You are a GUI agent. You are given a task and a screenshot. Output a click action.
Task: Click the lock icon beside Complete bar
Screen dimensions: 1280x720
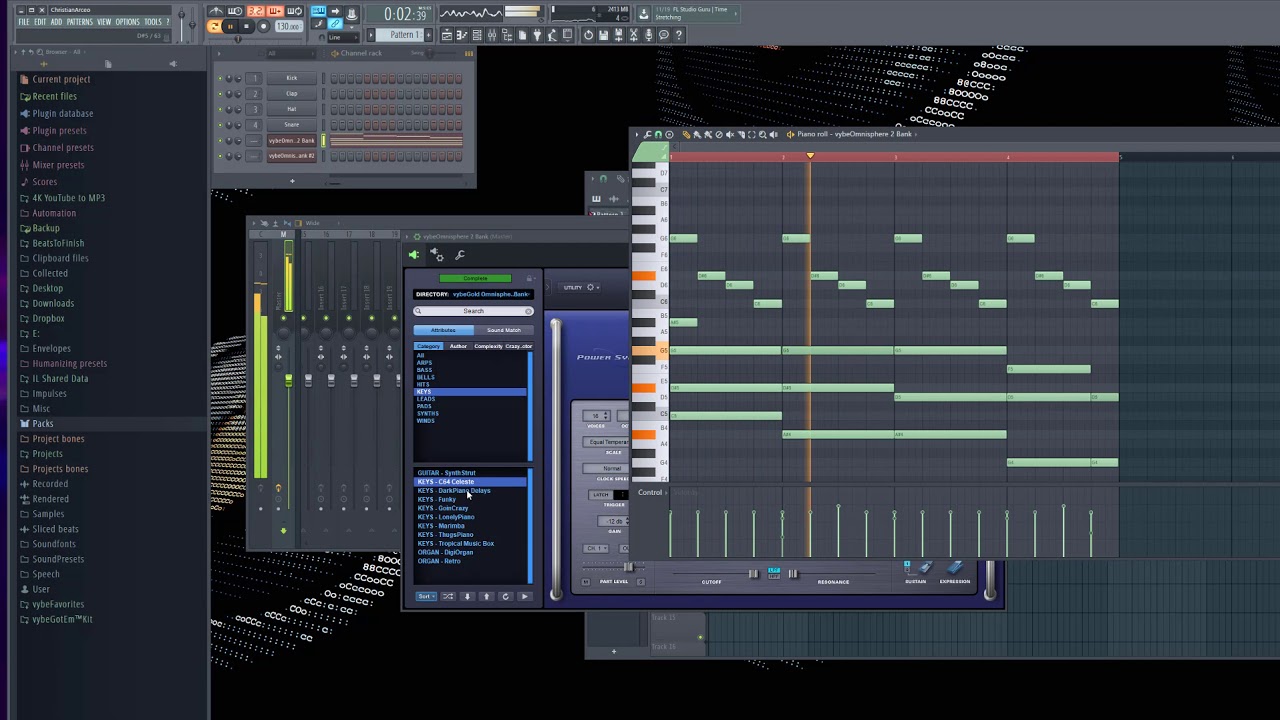click(x=529, y=278)
